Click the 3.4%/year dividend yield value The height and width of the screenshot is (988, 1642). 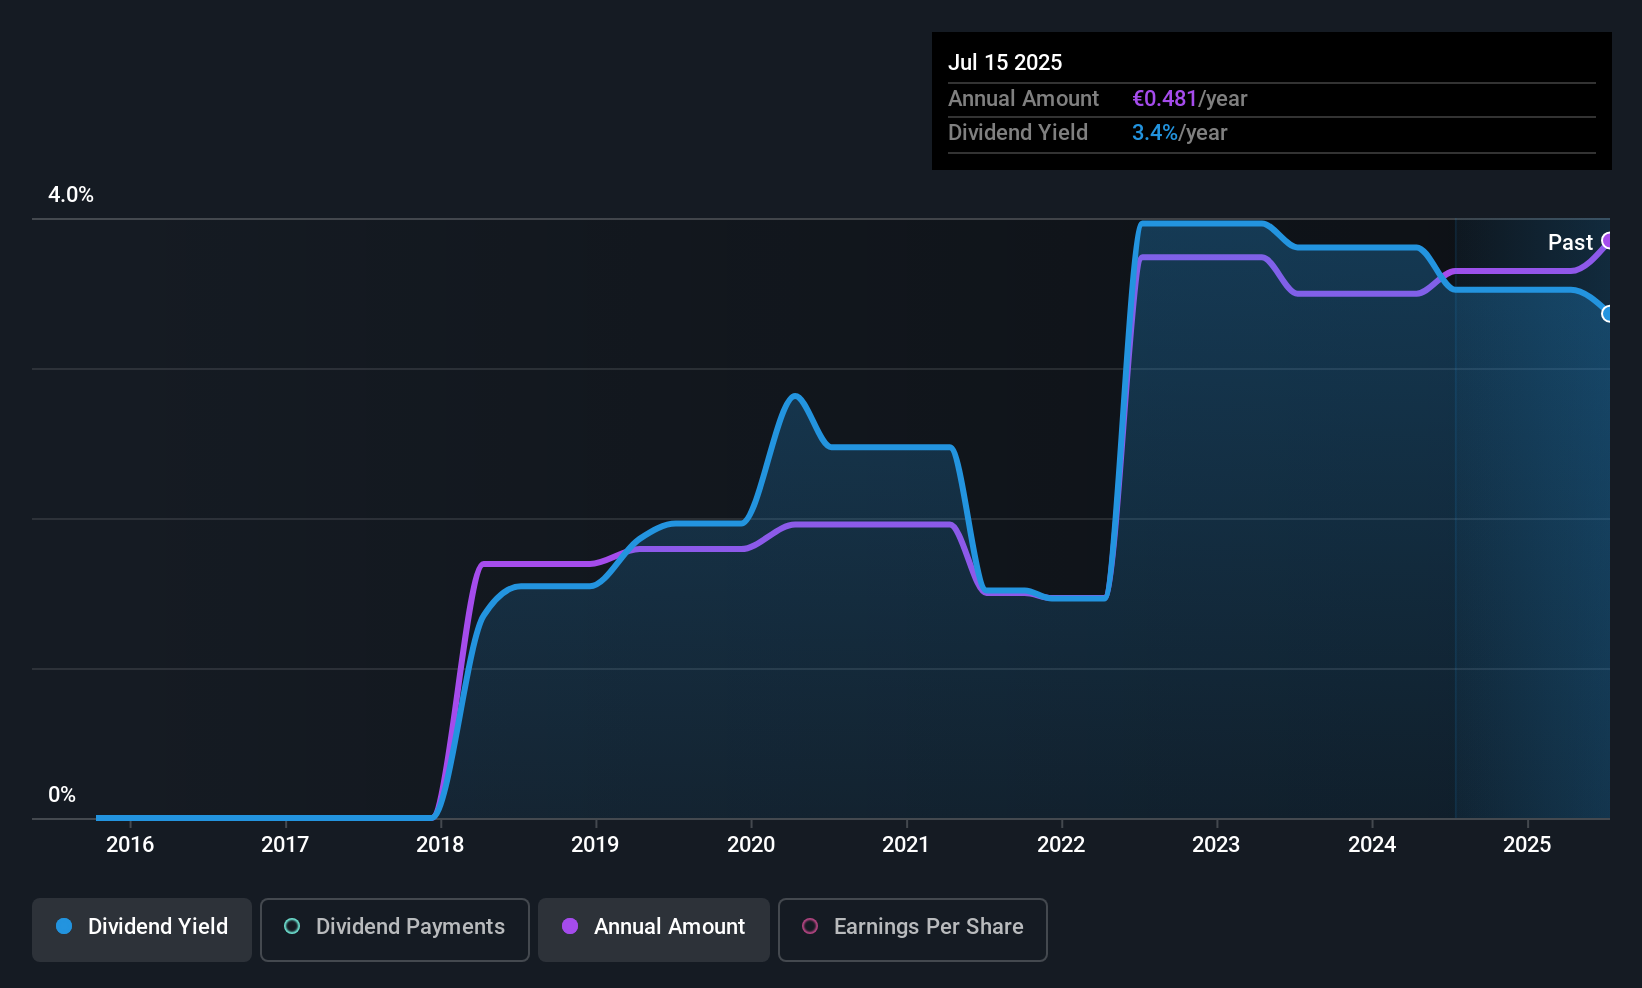1179,133
